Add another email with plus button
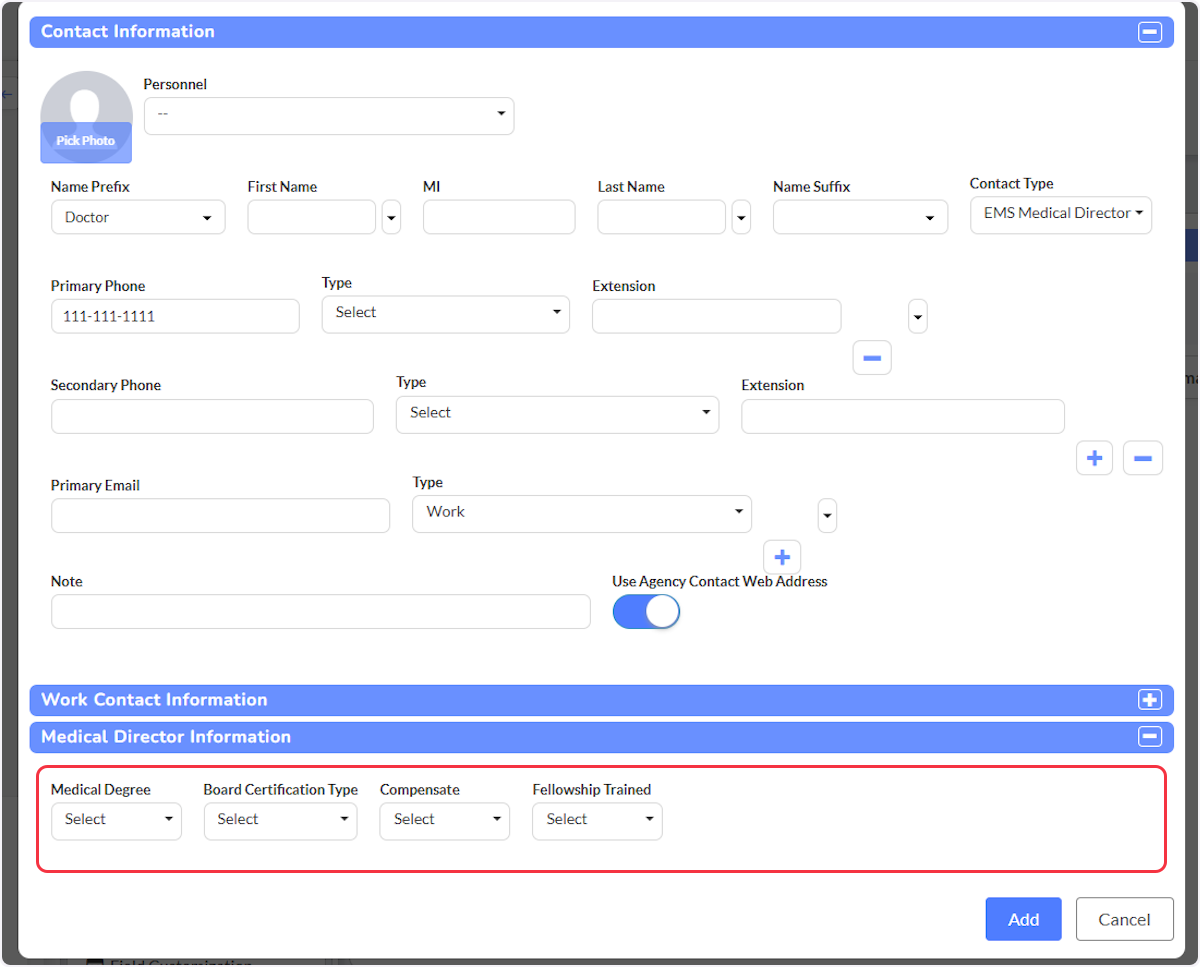The height and width of the screenshot is (967, 1200). (782, 557)
